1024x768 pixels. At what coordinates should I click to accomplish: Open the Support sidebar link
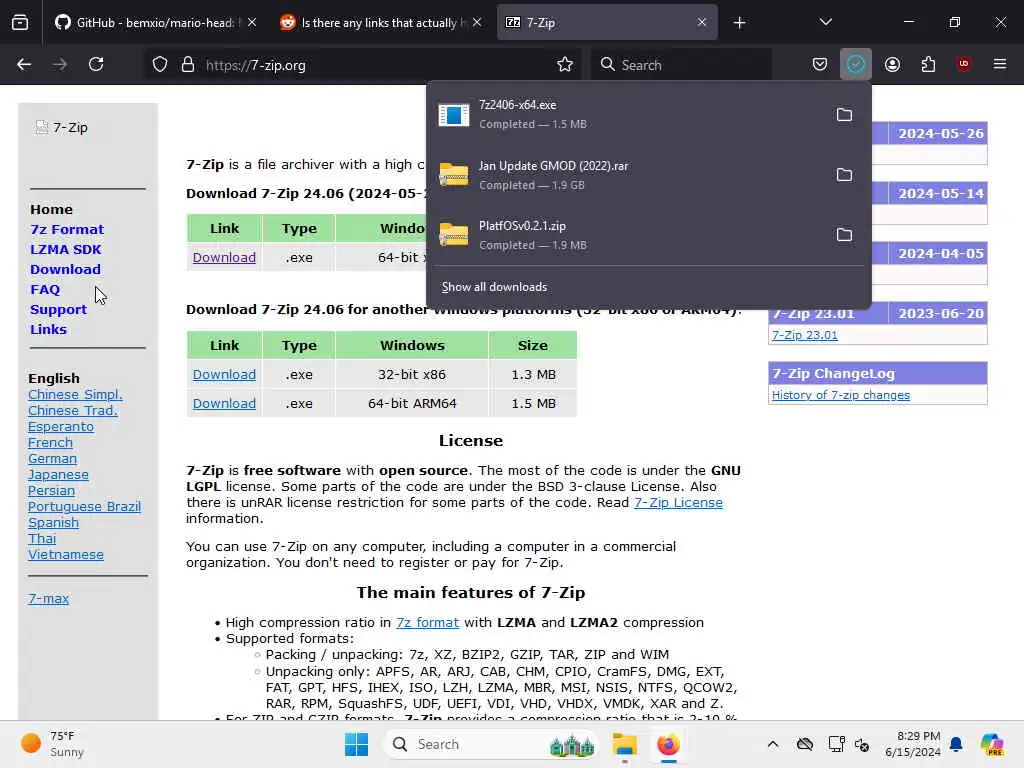point(58,310)
